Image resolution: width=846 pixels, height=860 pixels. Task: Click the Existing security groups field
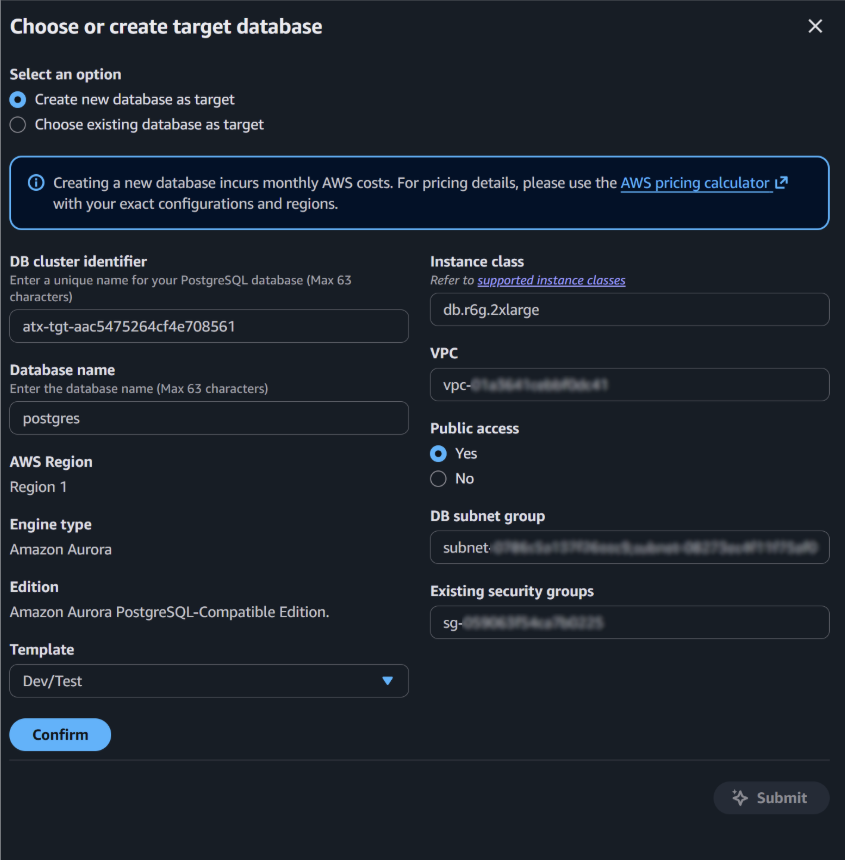pyautogui.click(x=629, y=622)
